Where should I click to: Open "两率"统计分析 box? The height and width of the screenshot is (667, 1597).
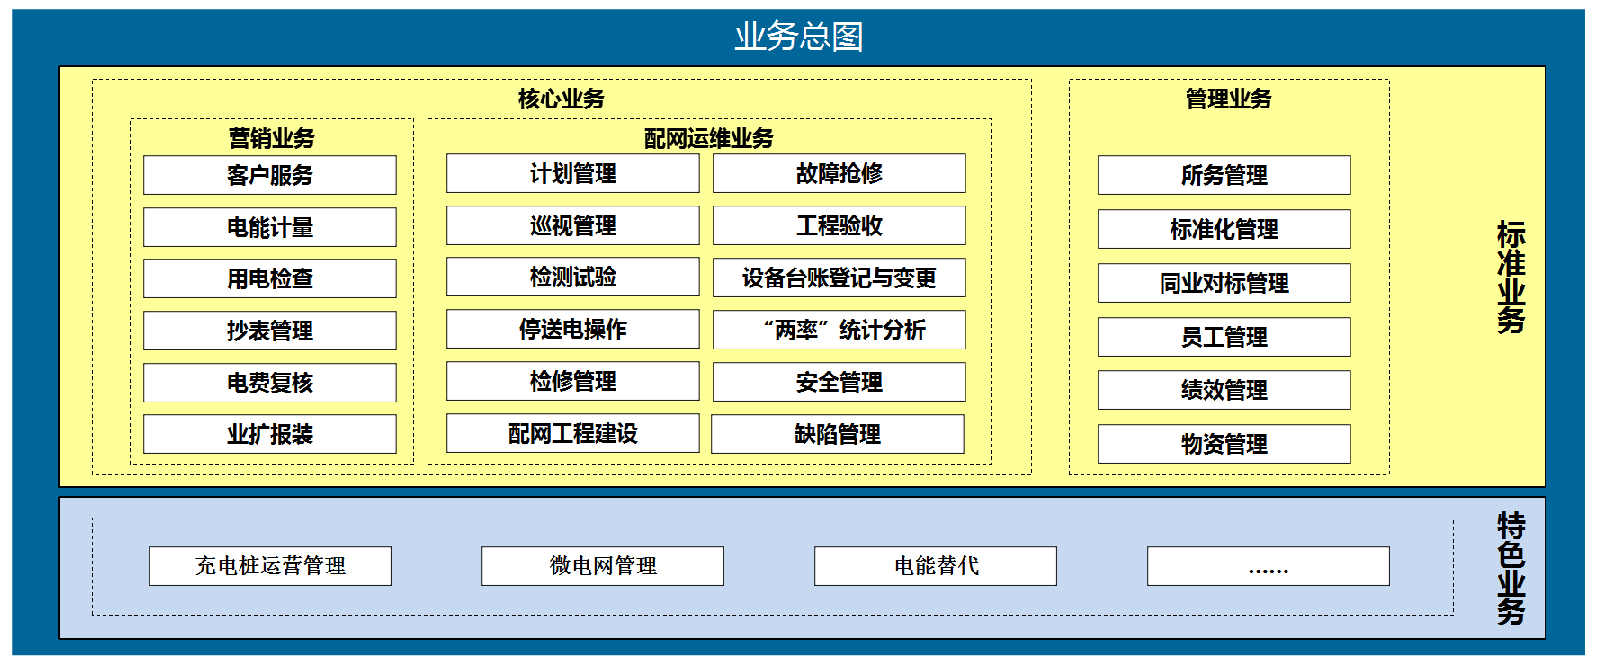click(x=839, y=330)
